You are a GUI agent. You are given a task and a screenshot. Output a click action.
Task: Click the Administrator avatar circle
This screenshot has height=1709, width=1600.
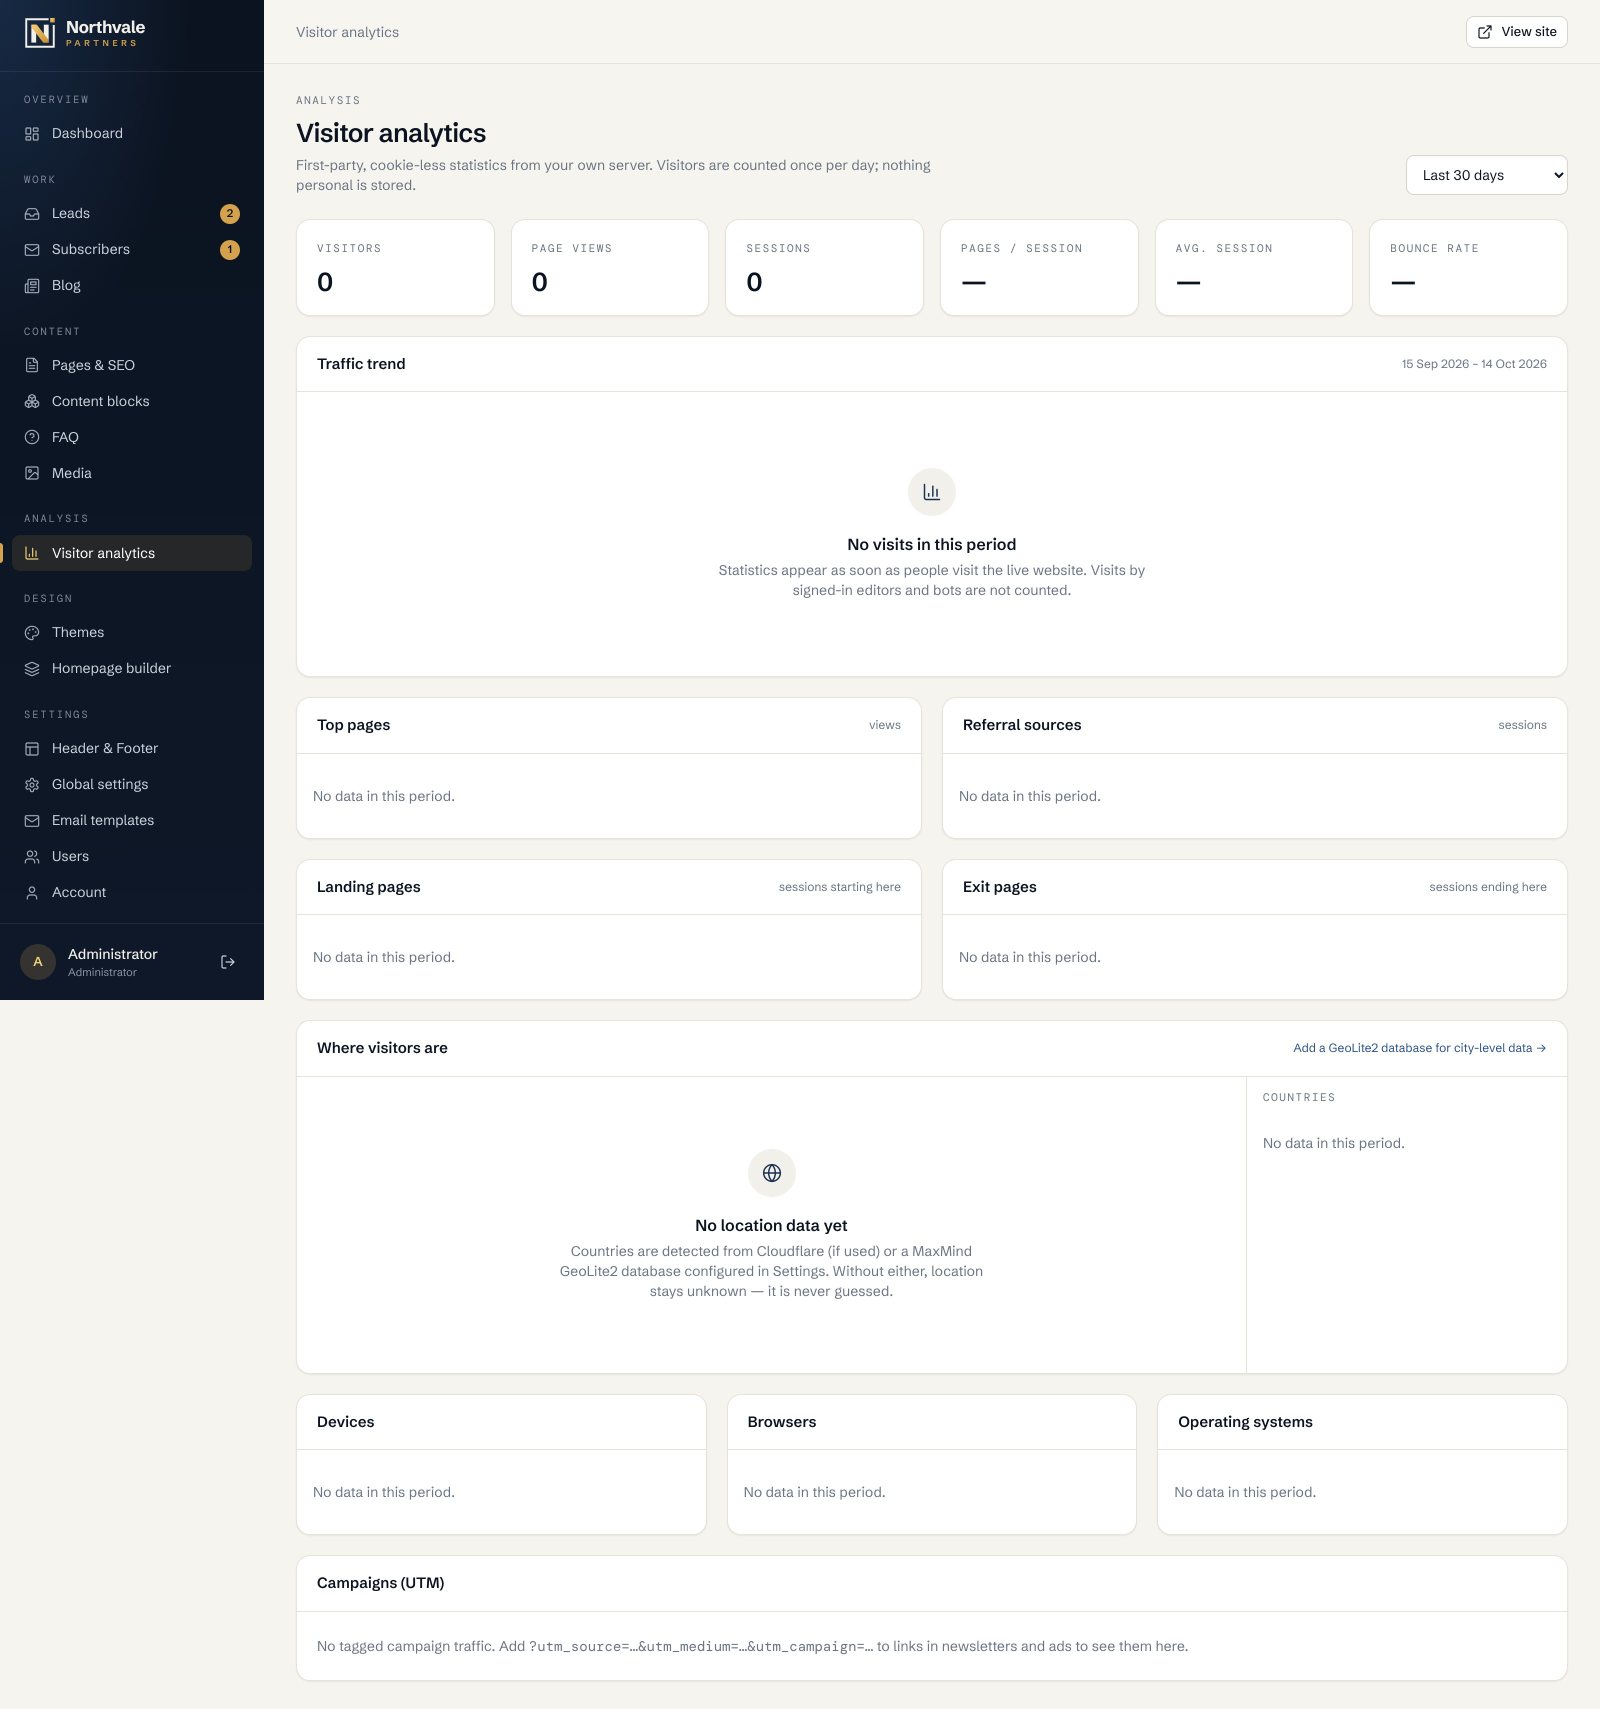coord(38,962)
